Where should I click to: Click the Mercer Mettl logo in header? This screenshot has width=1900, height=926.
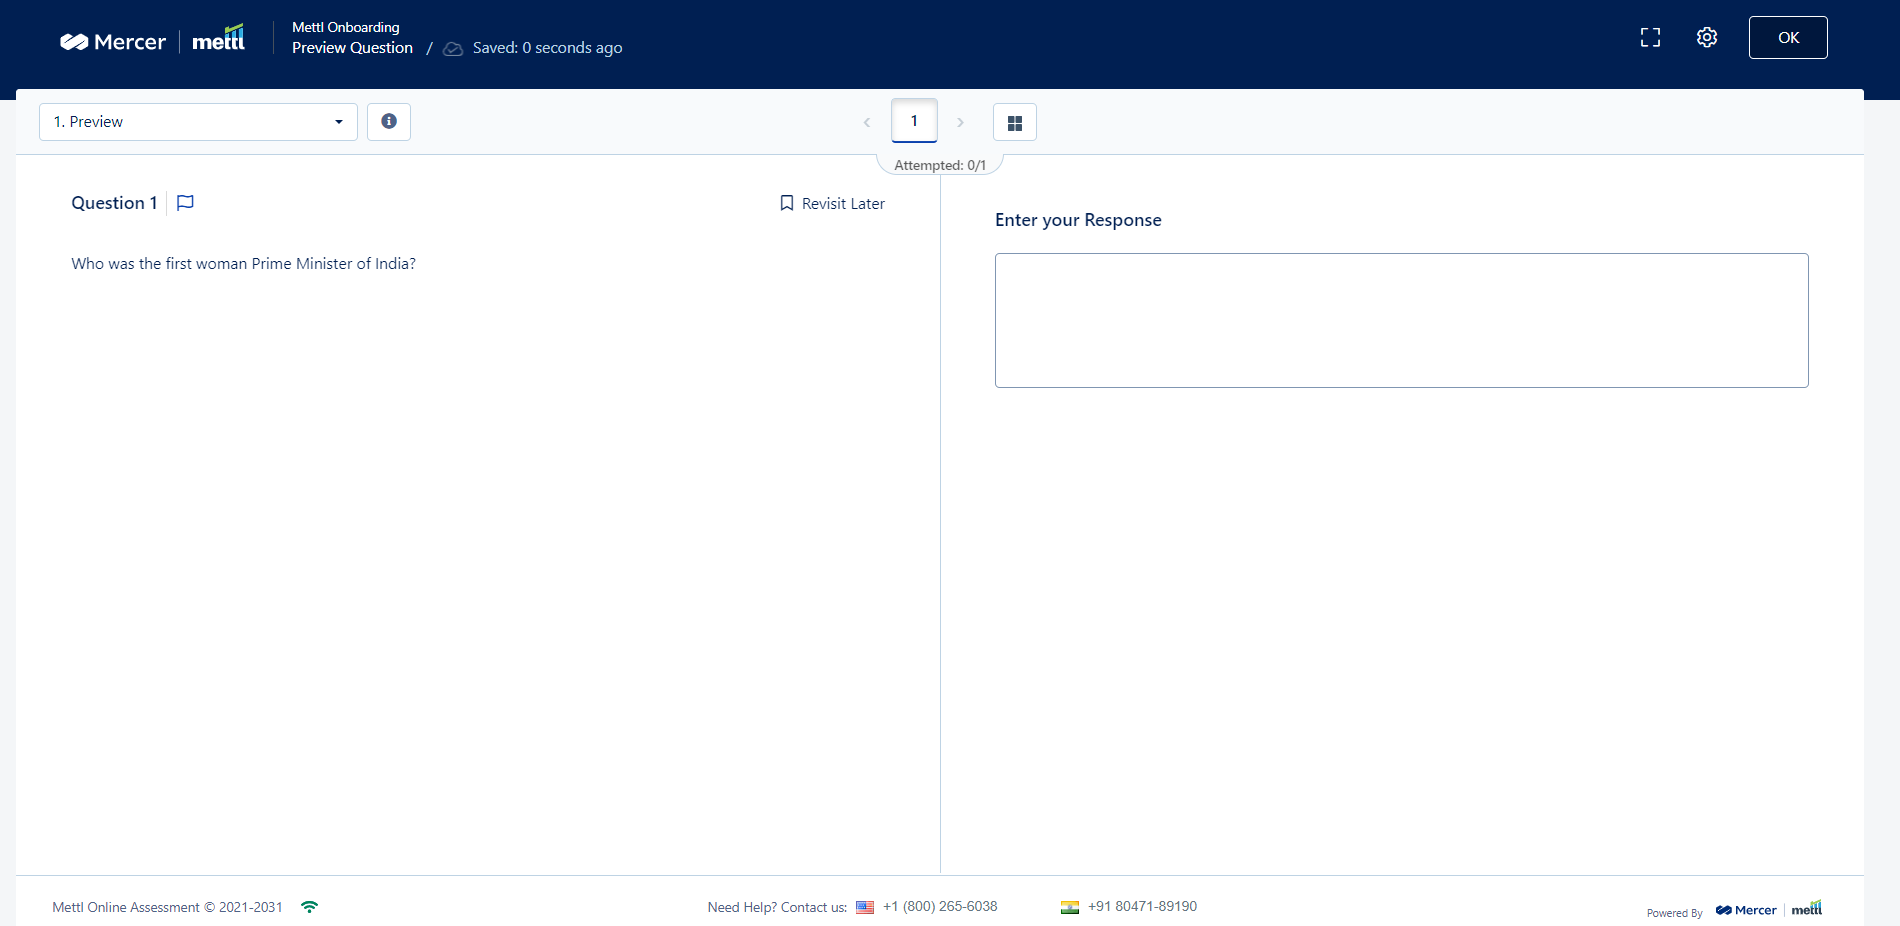[x=152, y=41]
